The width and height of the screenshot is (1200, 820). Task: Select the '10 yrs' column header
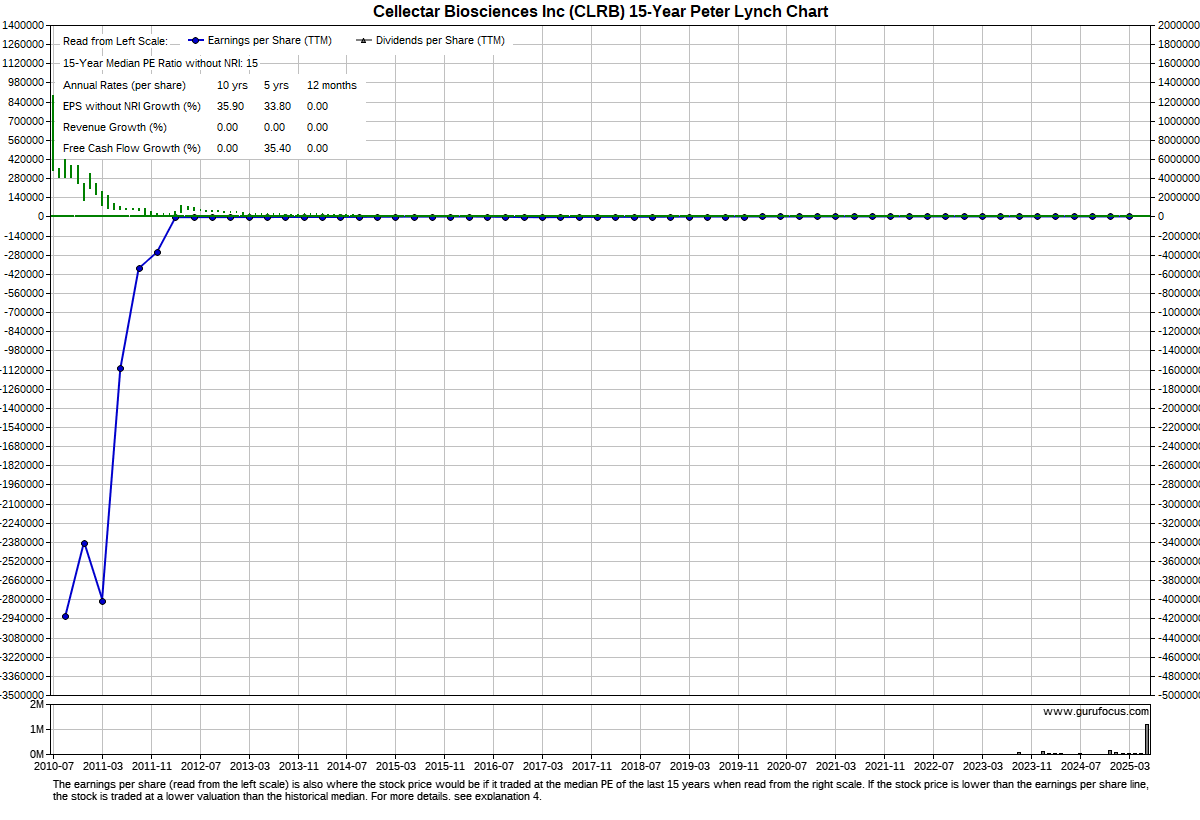[232, 85]
